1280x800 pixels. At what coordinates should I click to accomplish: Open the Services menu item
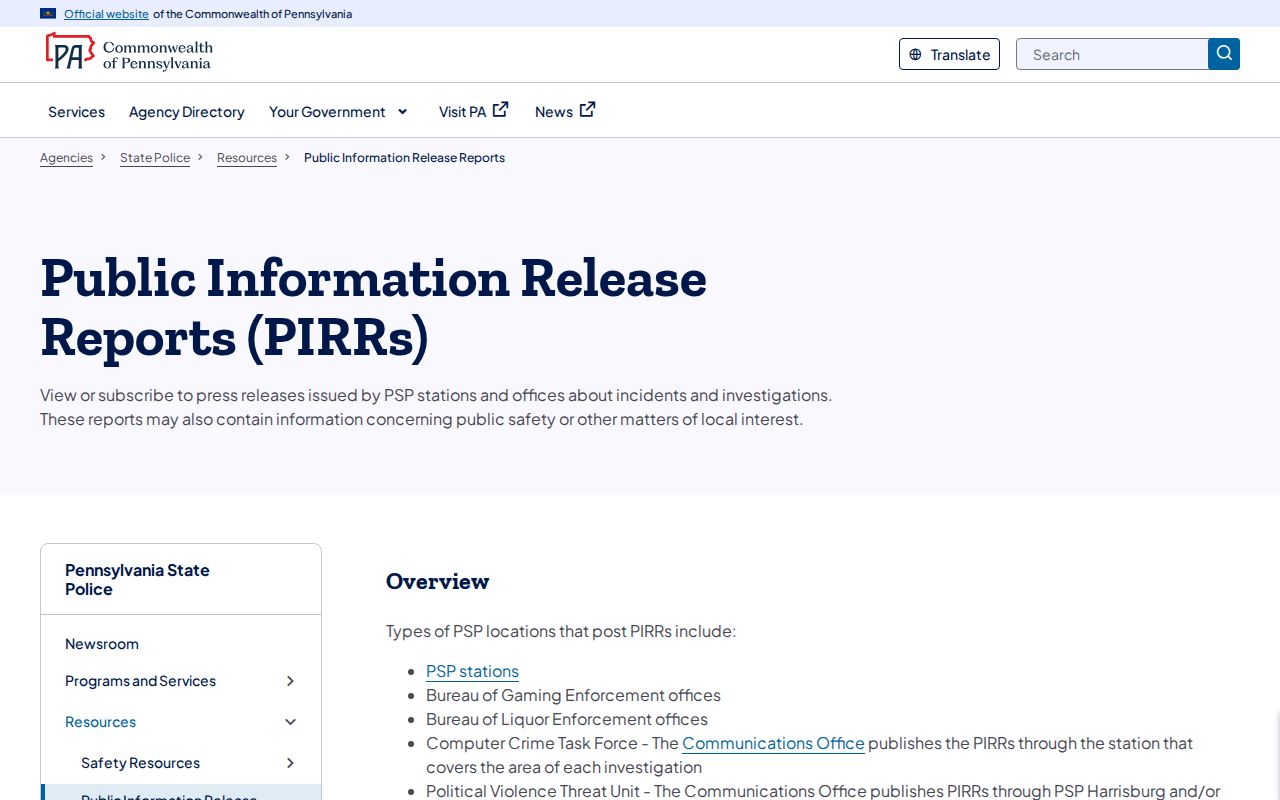pos(76,112)
